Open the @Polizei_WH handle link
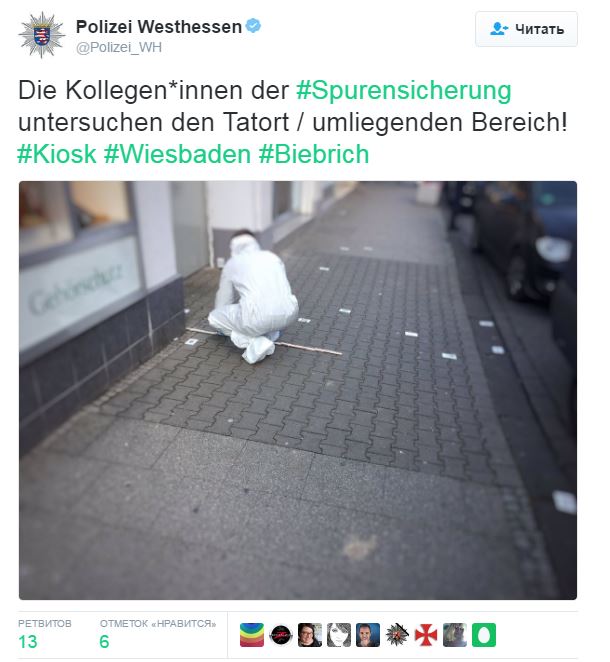This screenshot has height=662, width=610. point(119,47)
